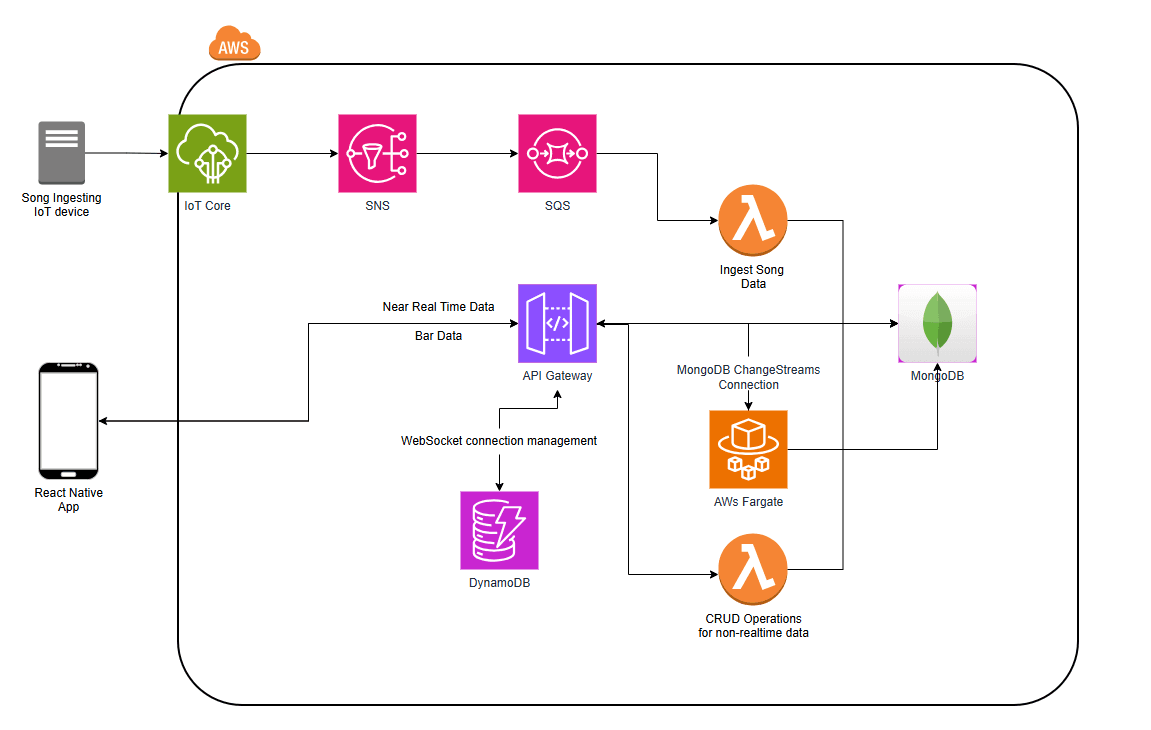This screenshot has width=1151, height=730.
Task: Click the MongoDB leaf icon
Action: click(937, 322)
